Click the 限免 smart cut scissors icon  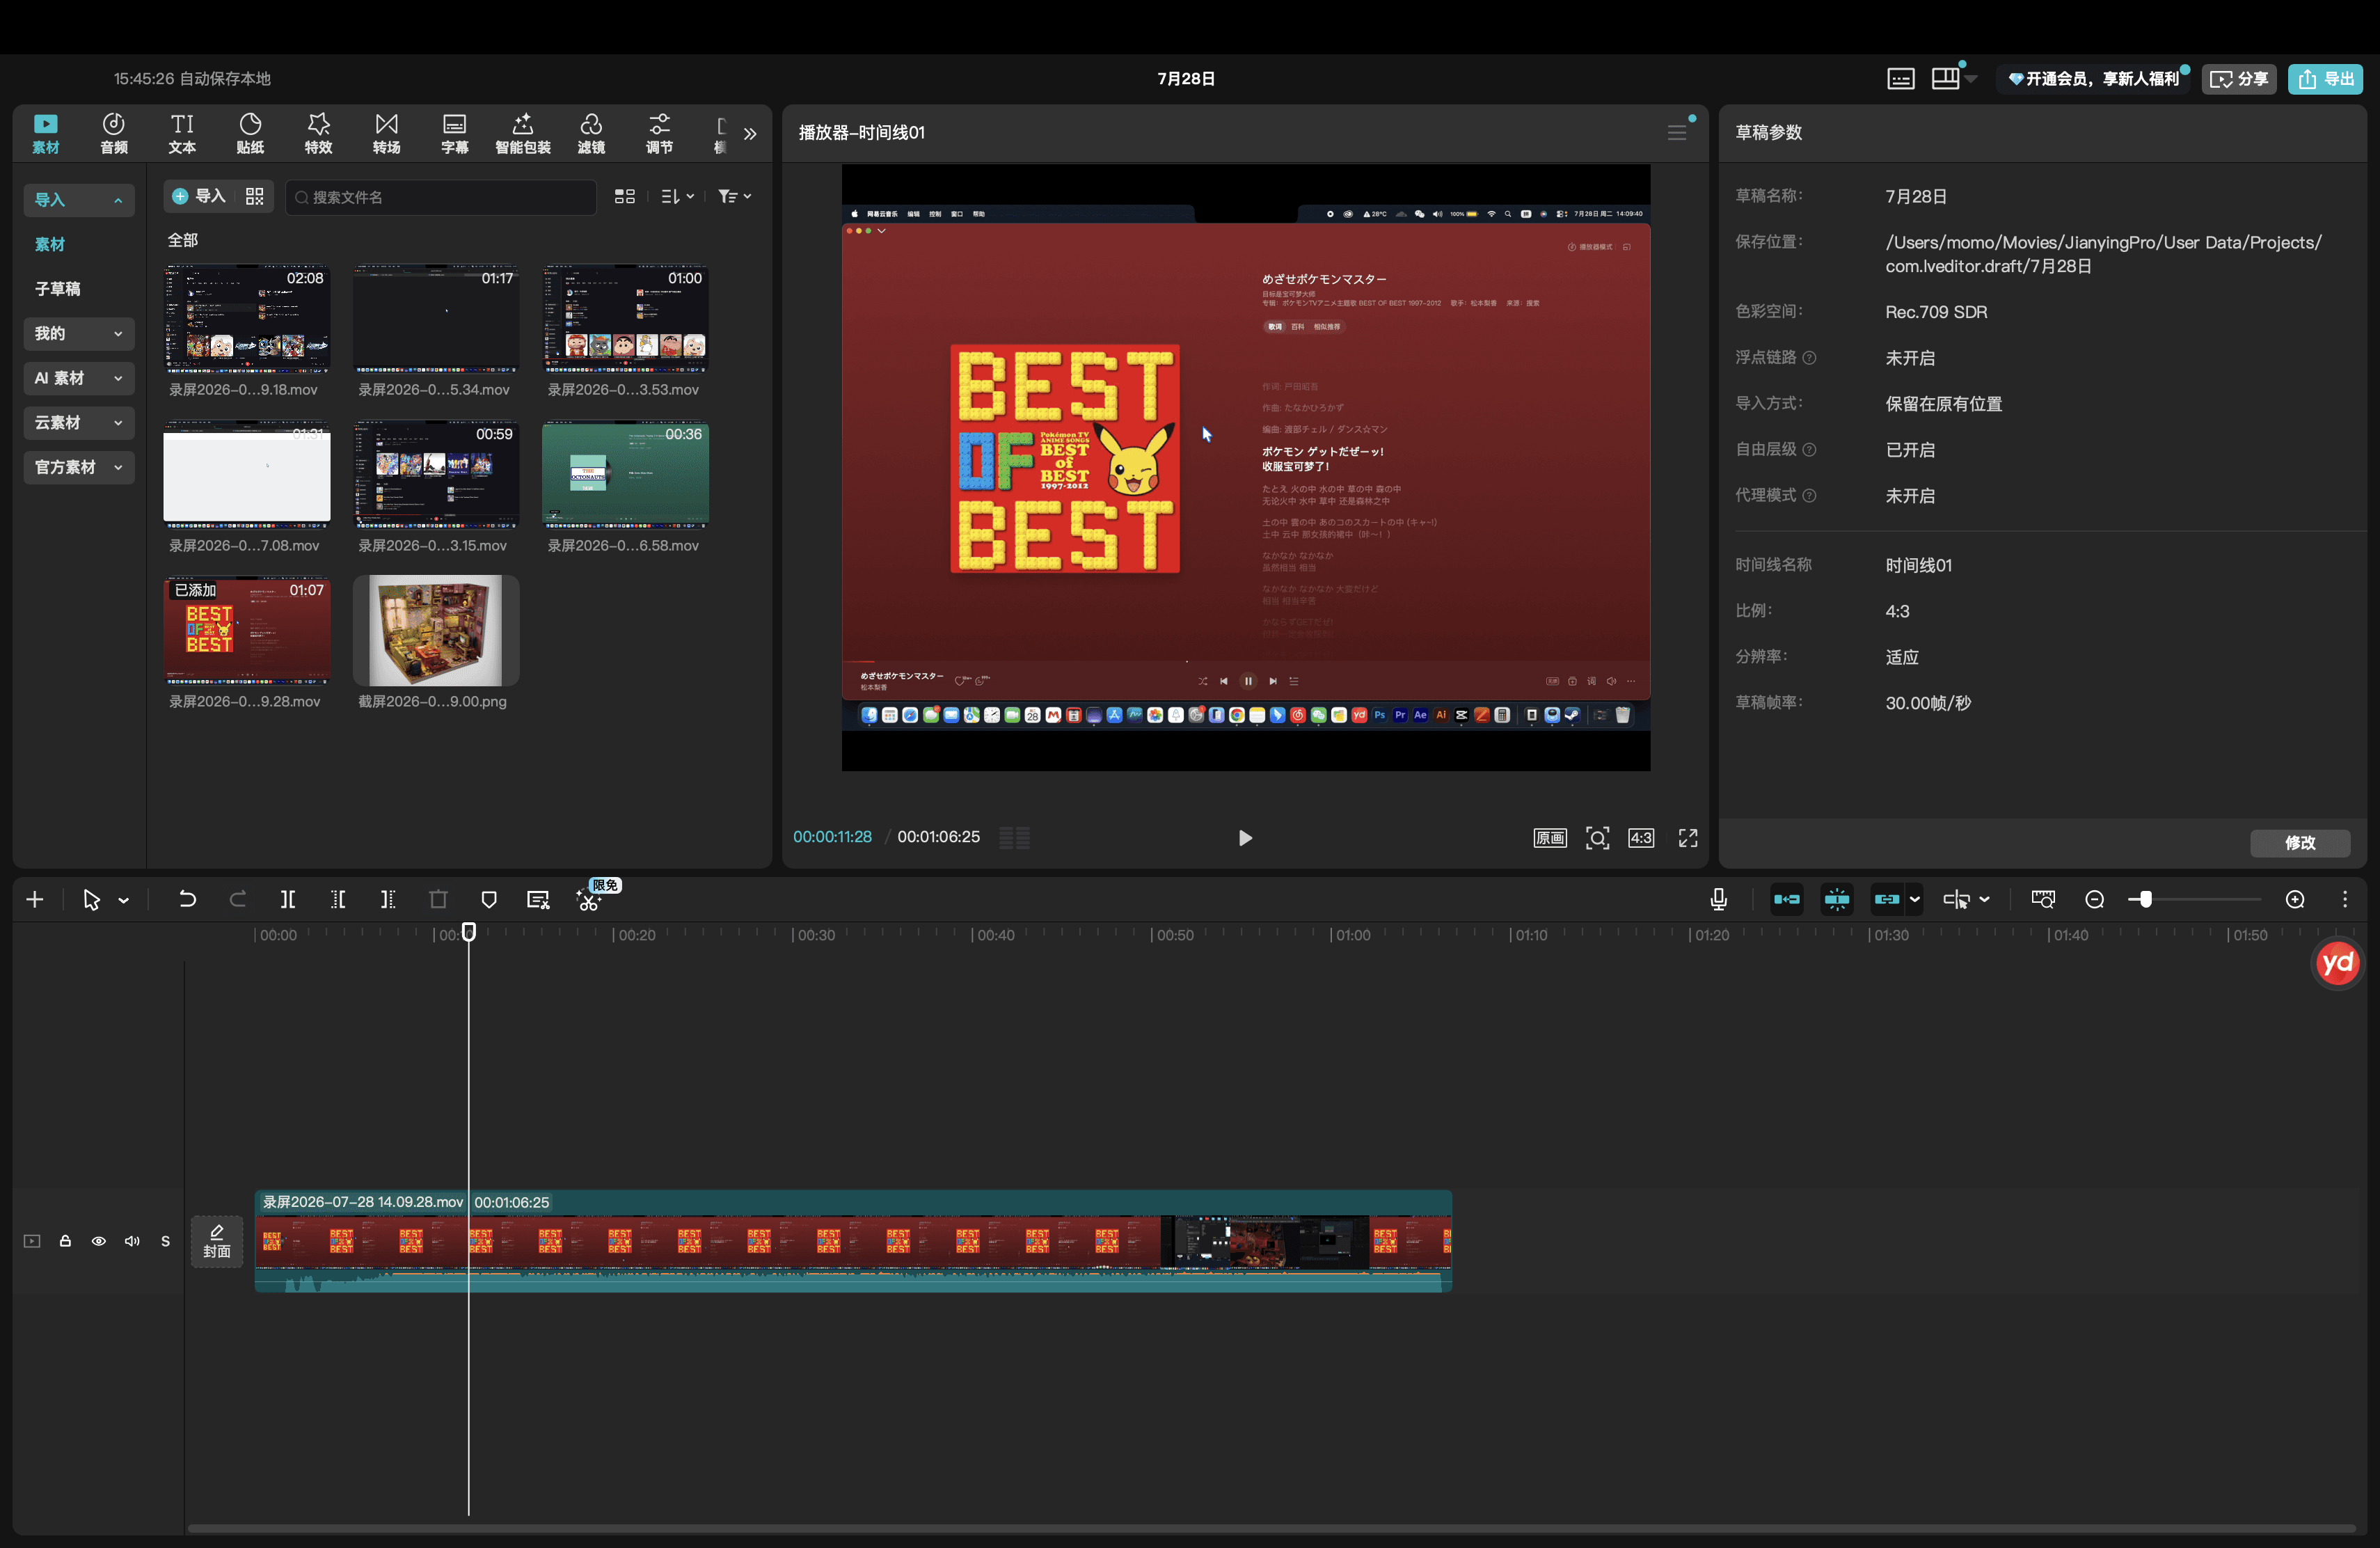coord(589,900)
